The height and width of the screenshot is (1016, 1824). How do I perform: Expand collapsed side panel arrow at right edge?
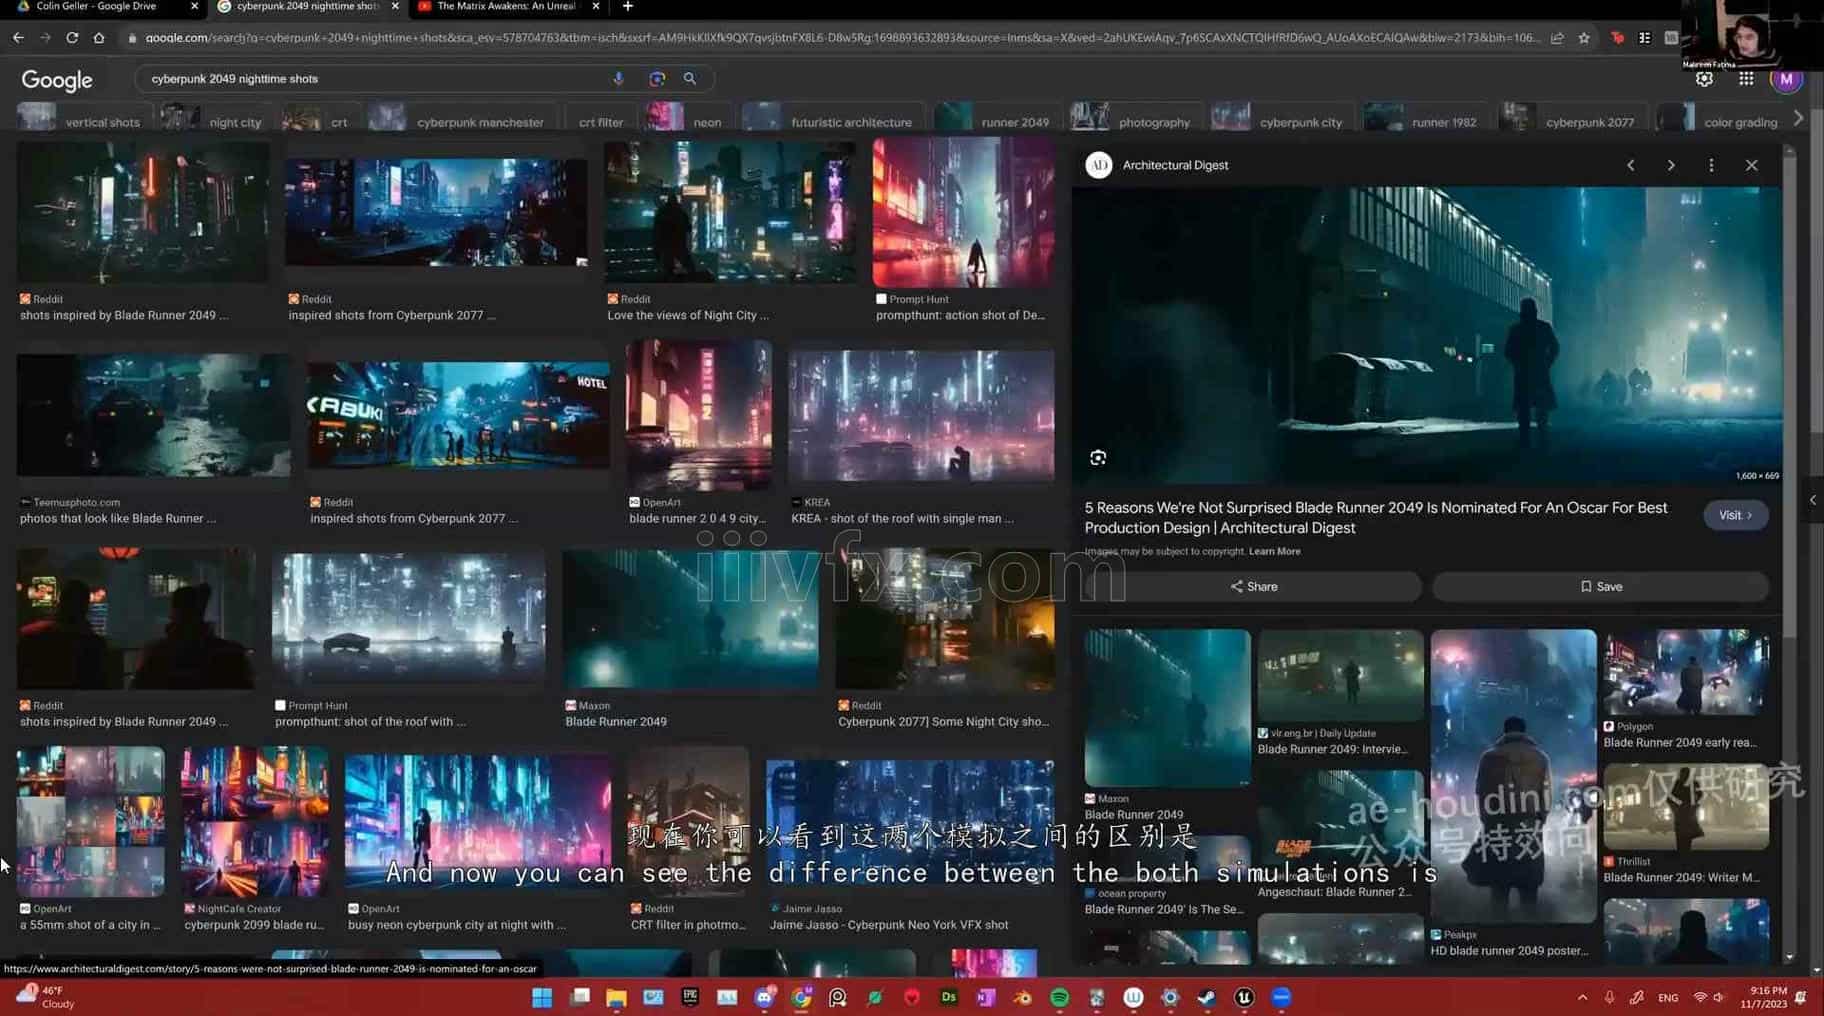click(1813, 500)
